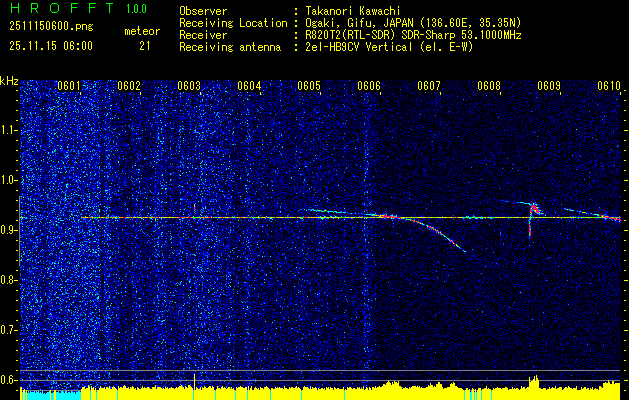The image size is (629, 400).
Task: Click the 0602 time marker
Action: (129, 85)
